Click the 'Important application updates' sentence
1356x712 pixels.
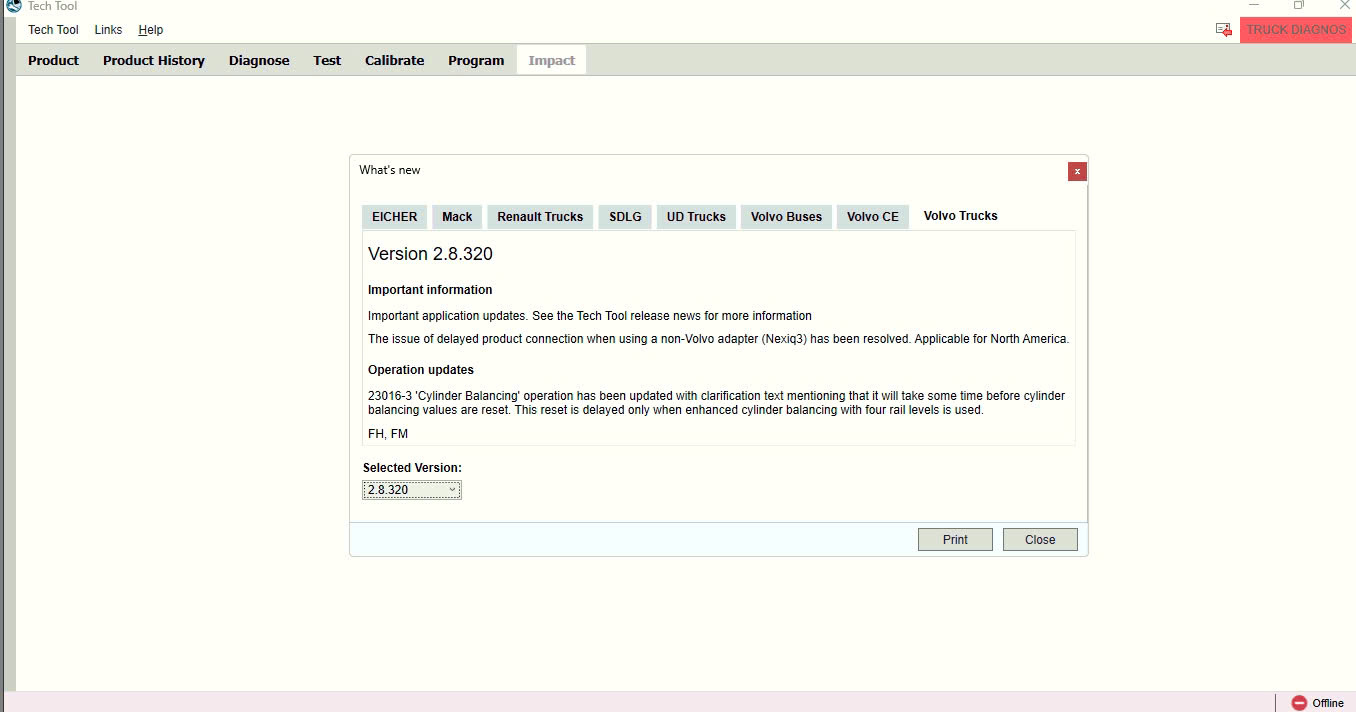pos(590,316)
